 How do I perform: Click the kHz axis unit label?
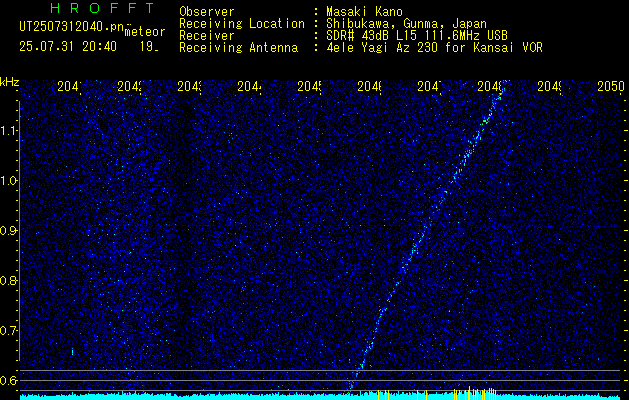(x=9, y=82)
